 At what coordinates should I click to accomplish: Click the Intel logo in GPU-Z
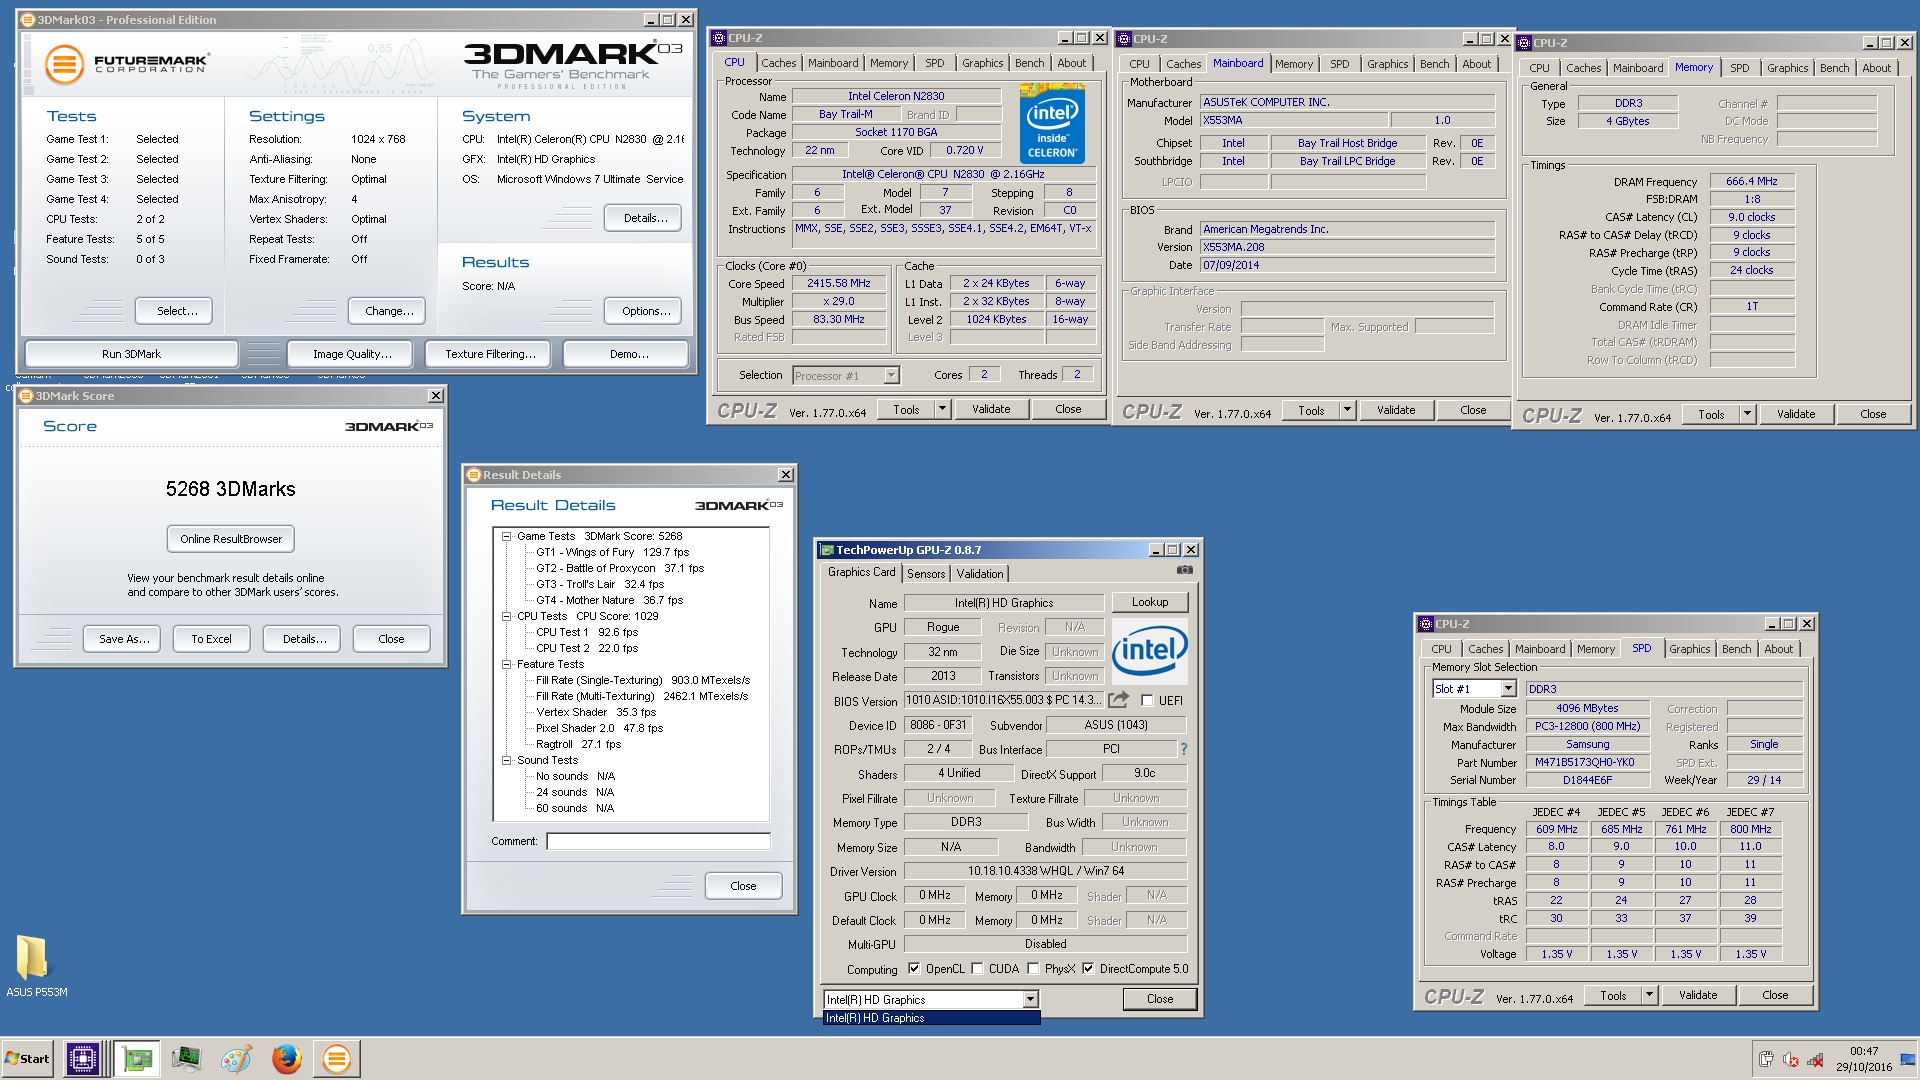click(x=1150, y=650)
